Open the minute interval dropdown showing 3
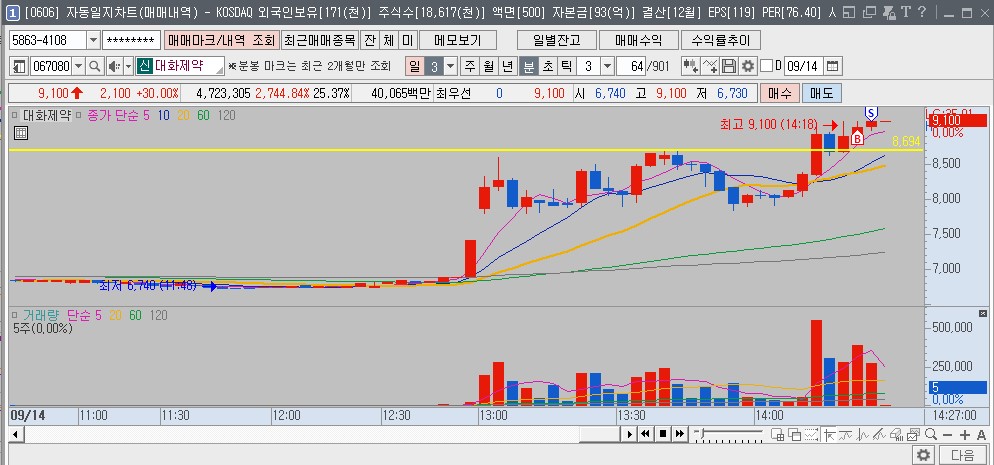Viewport: 994px width, 465px height. point(607,66)
